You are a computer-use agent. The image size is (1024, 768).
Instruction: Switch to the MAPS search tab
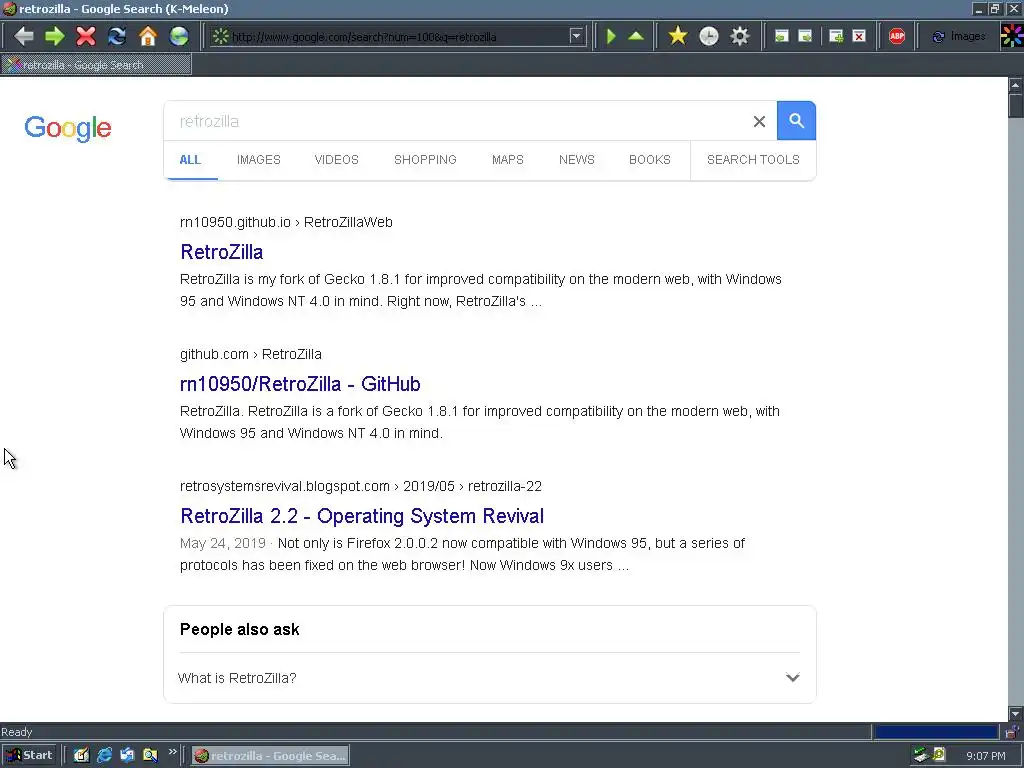point(507,160)
